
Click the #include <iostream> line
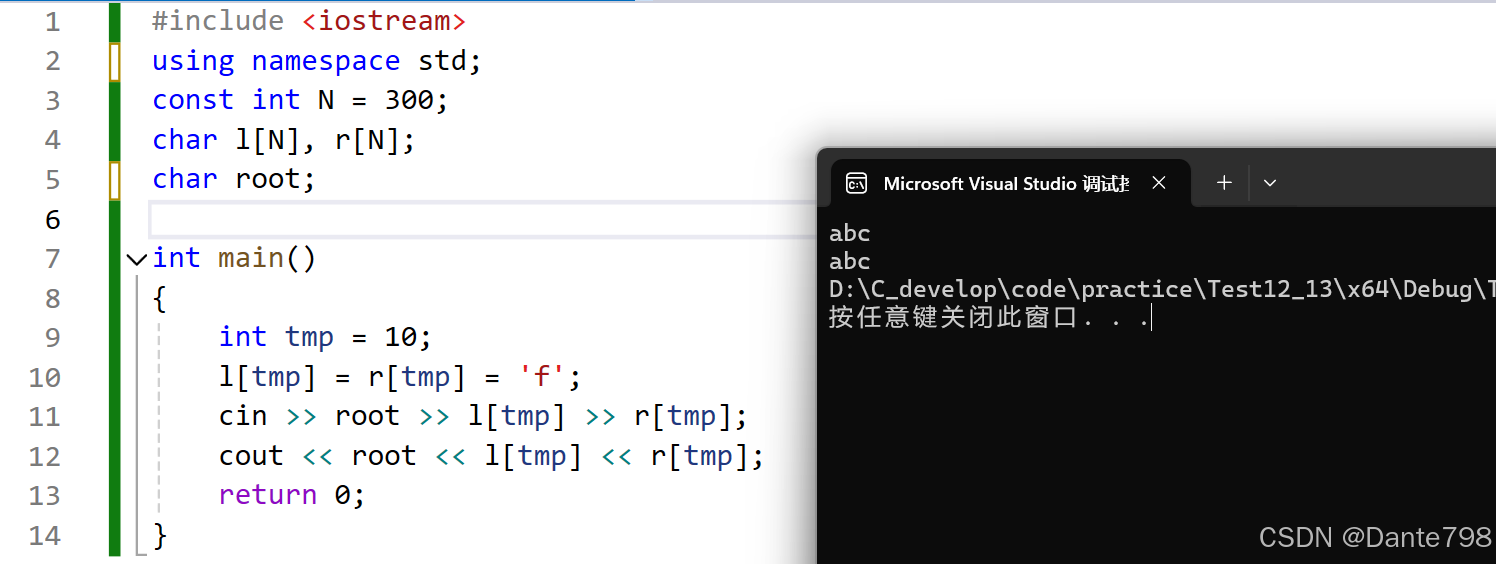pyautogui.click(x=309, y=21)
